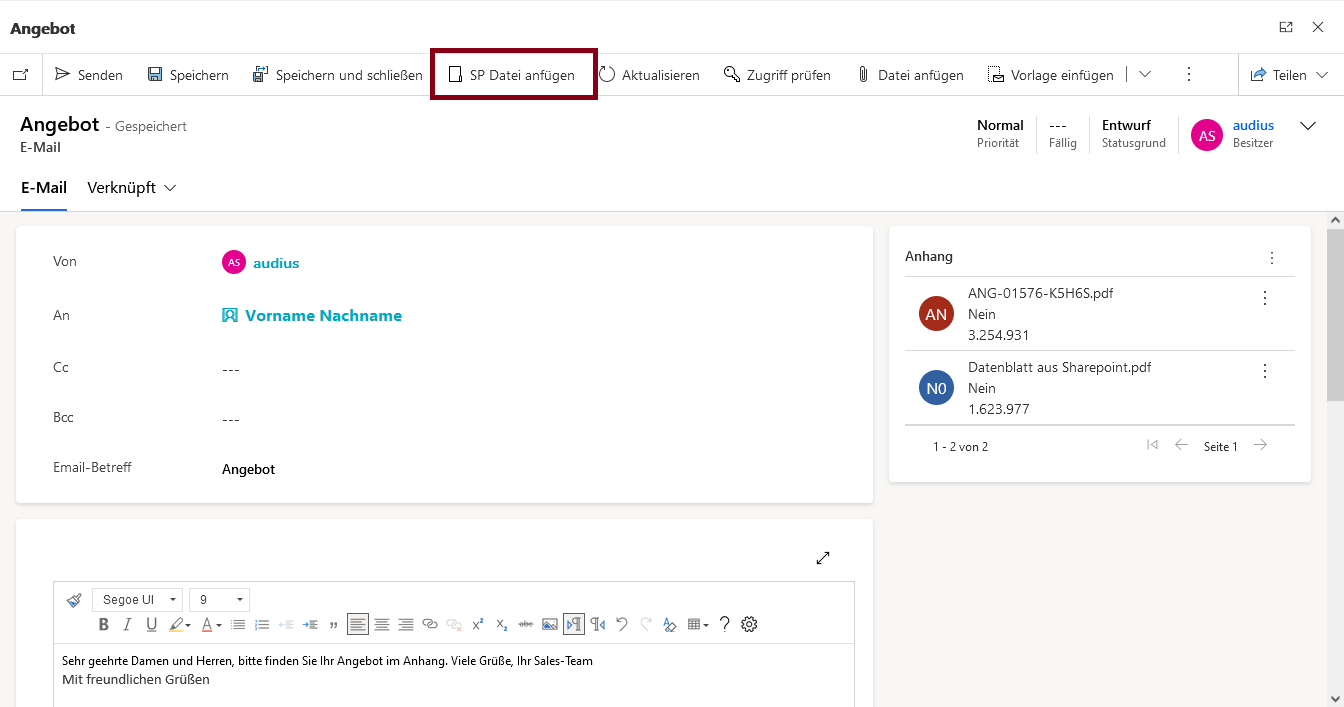The height and width of the screenshot is (707, 1344).
Task: Open options for ANG-01576-K5H6S.pdf attachment
Action: click(x=1265, y=298)
